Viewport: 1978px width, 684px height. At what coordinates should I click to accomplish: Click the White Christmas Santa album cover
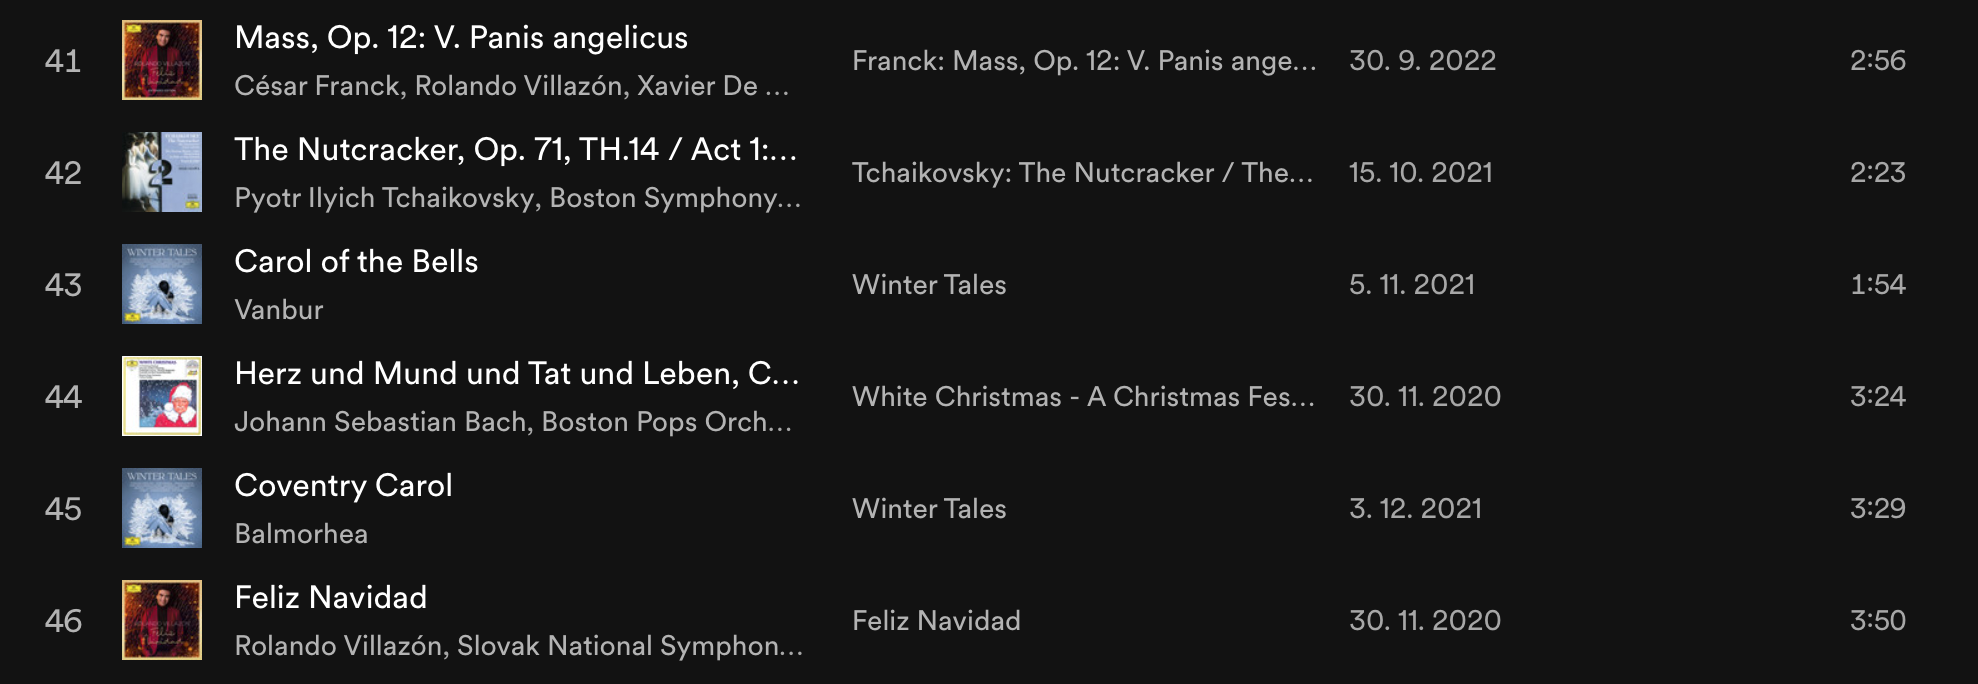point(162,396)
